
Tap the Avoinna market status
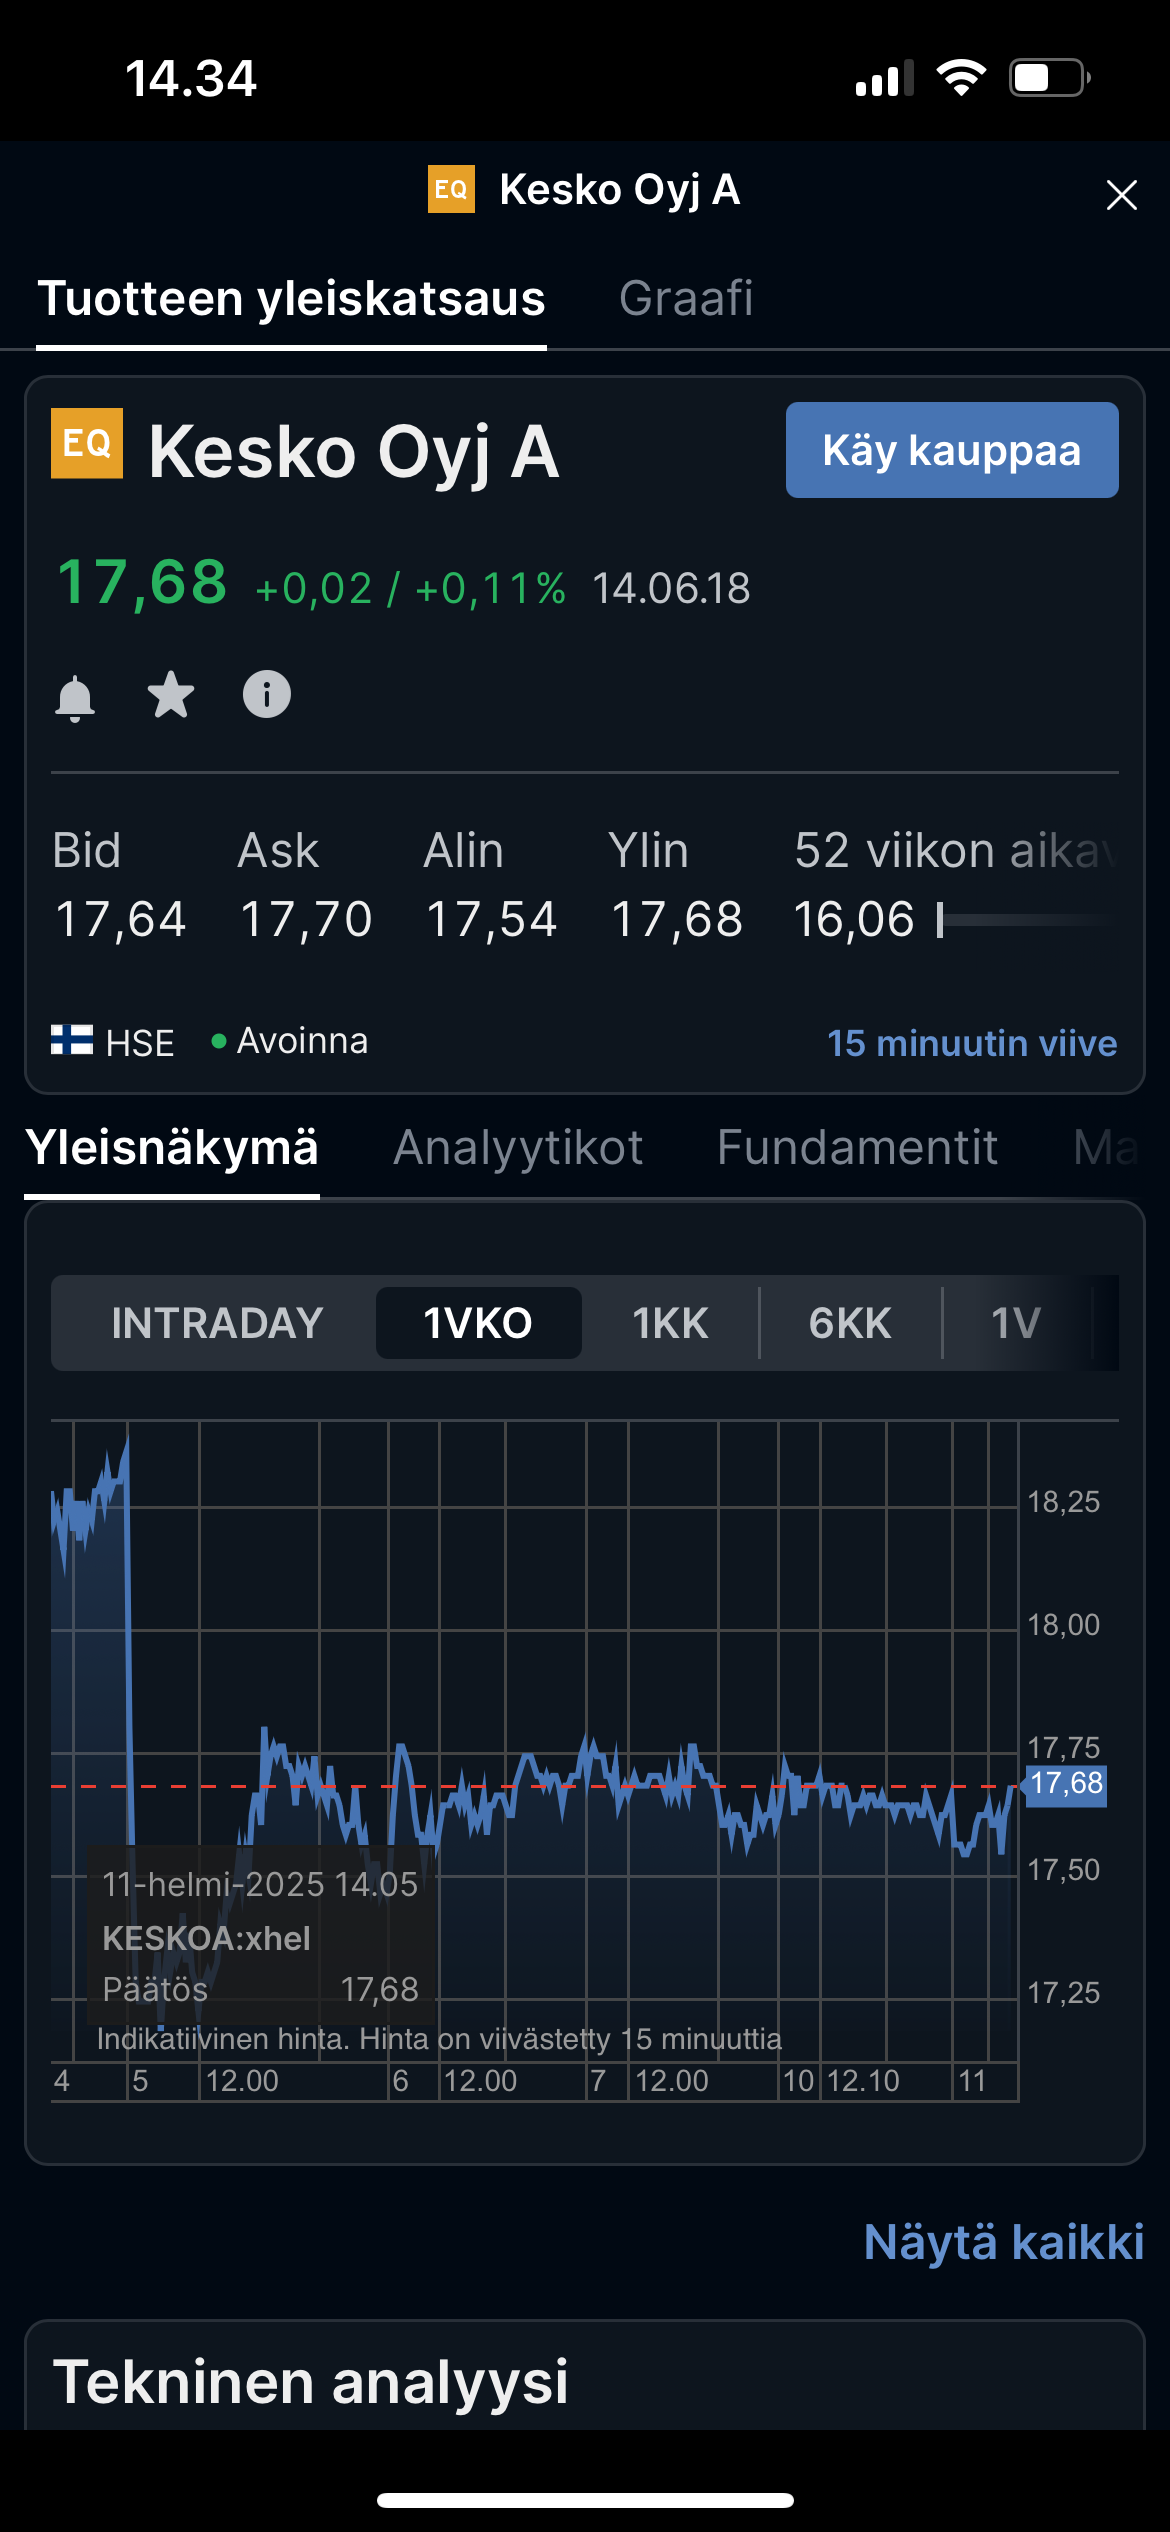coord(290,1041)
